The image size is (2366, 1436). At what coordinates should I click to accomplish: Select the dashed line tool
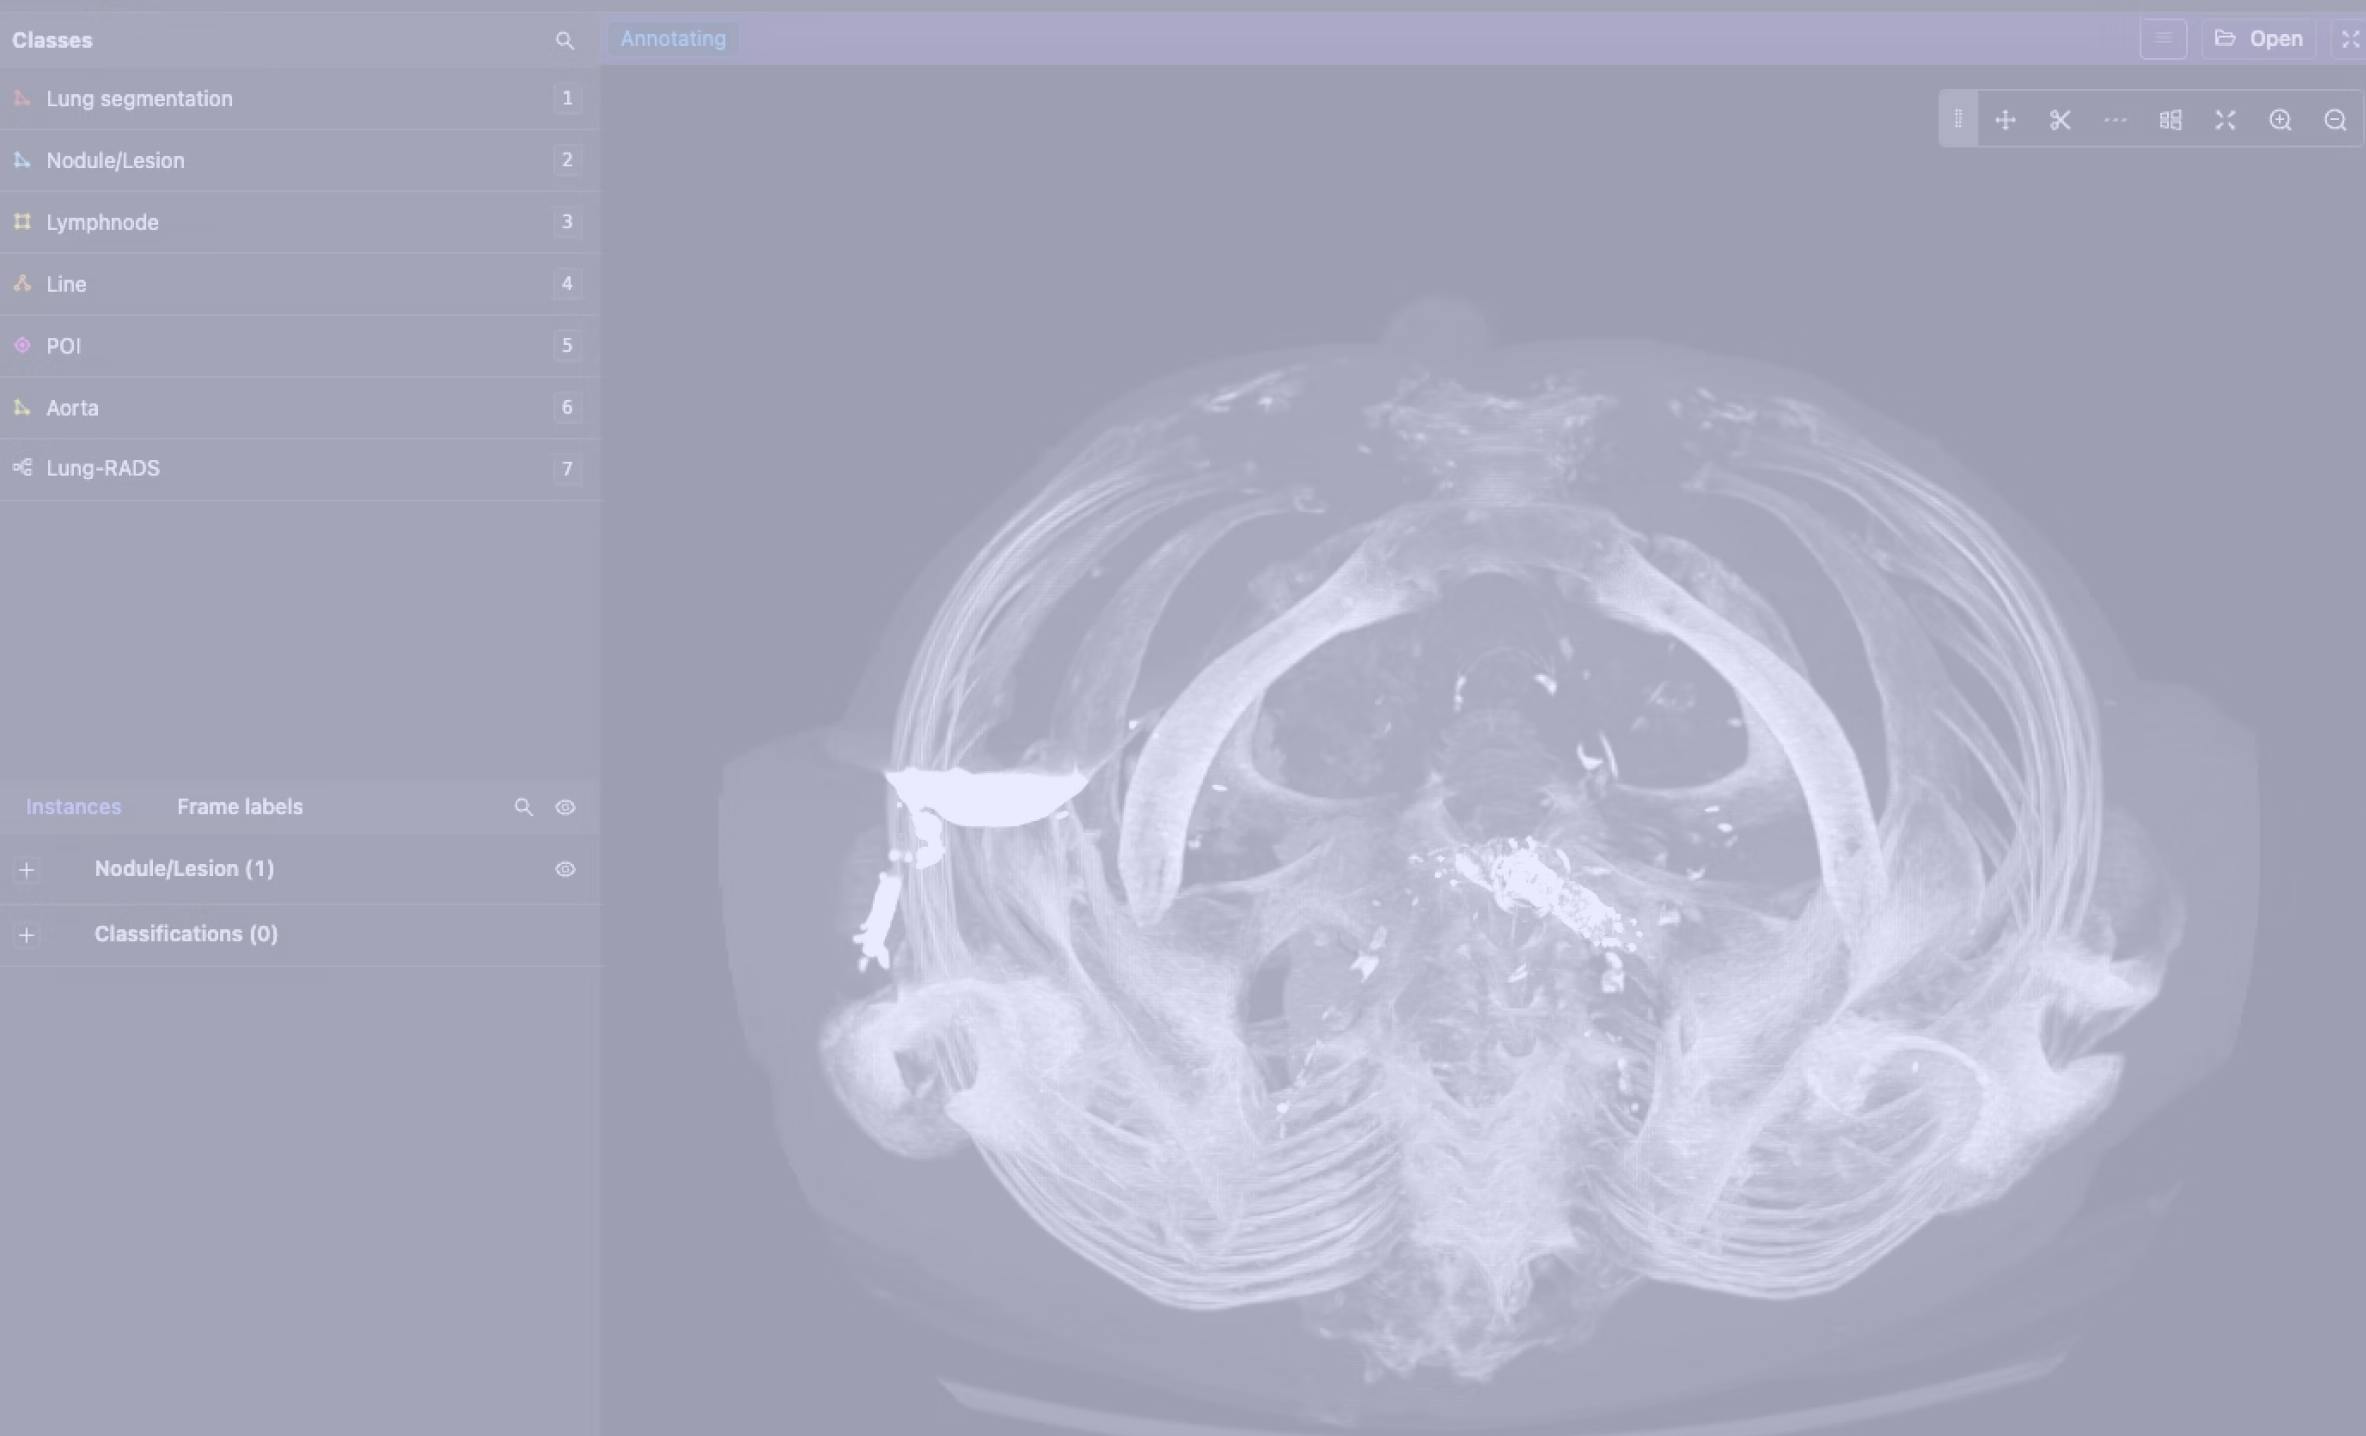[x=2115, y=120]
